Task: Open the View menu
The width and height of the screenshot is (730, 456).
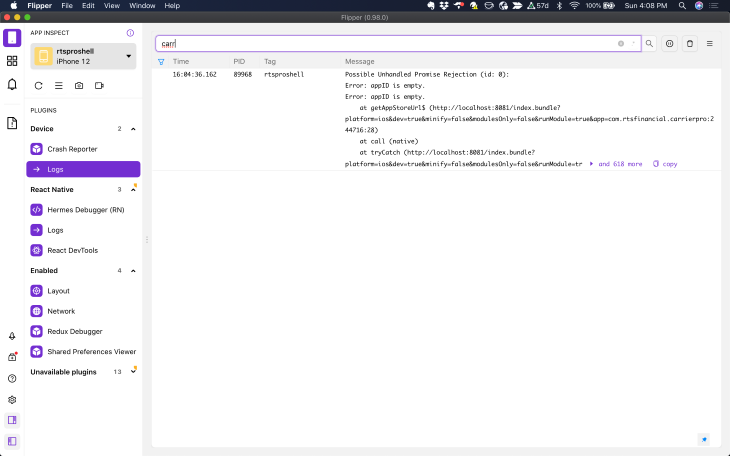Action: 112,6
